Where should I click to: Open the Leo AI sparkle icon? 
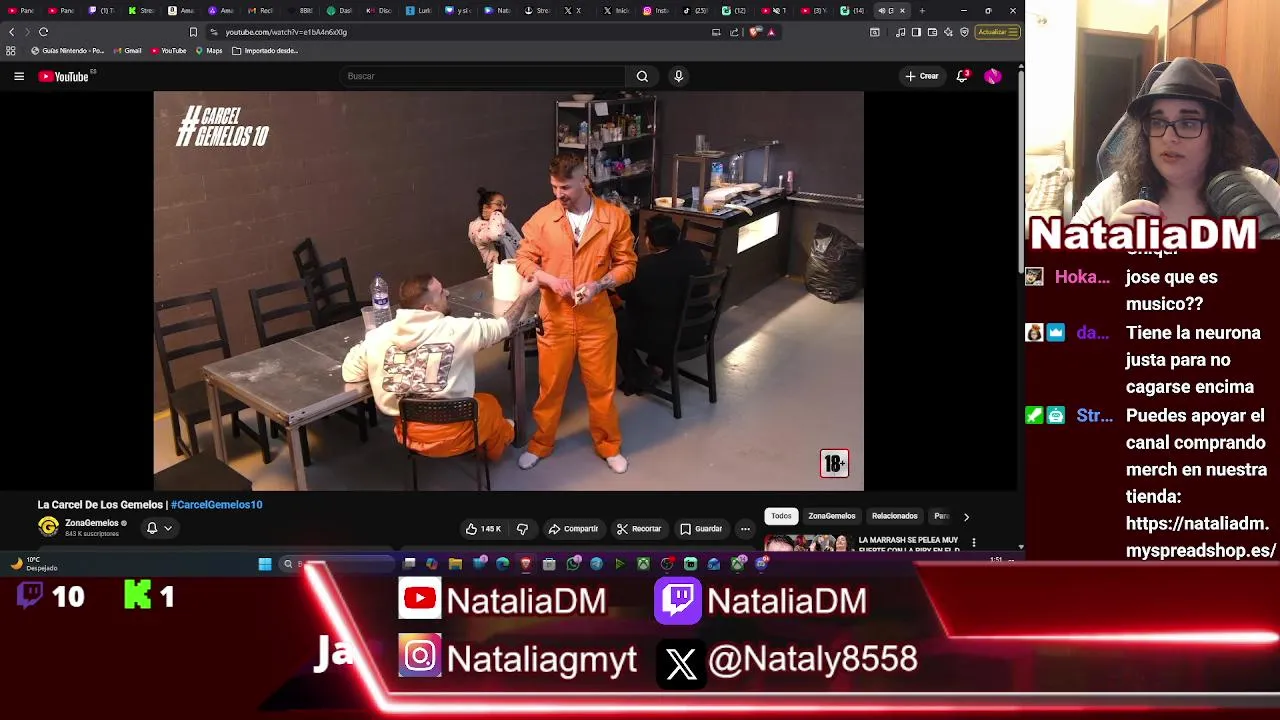click(948, 32)
